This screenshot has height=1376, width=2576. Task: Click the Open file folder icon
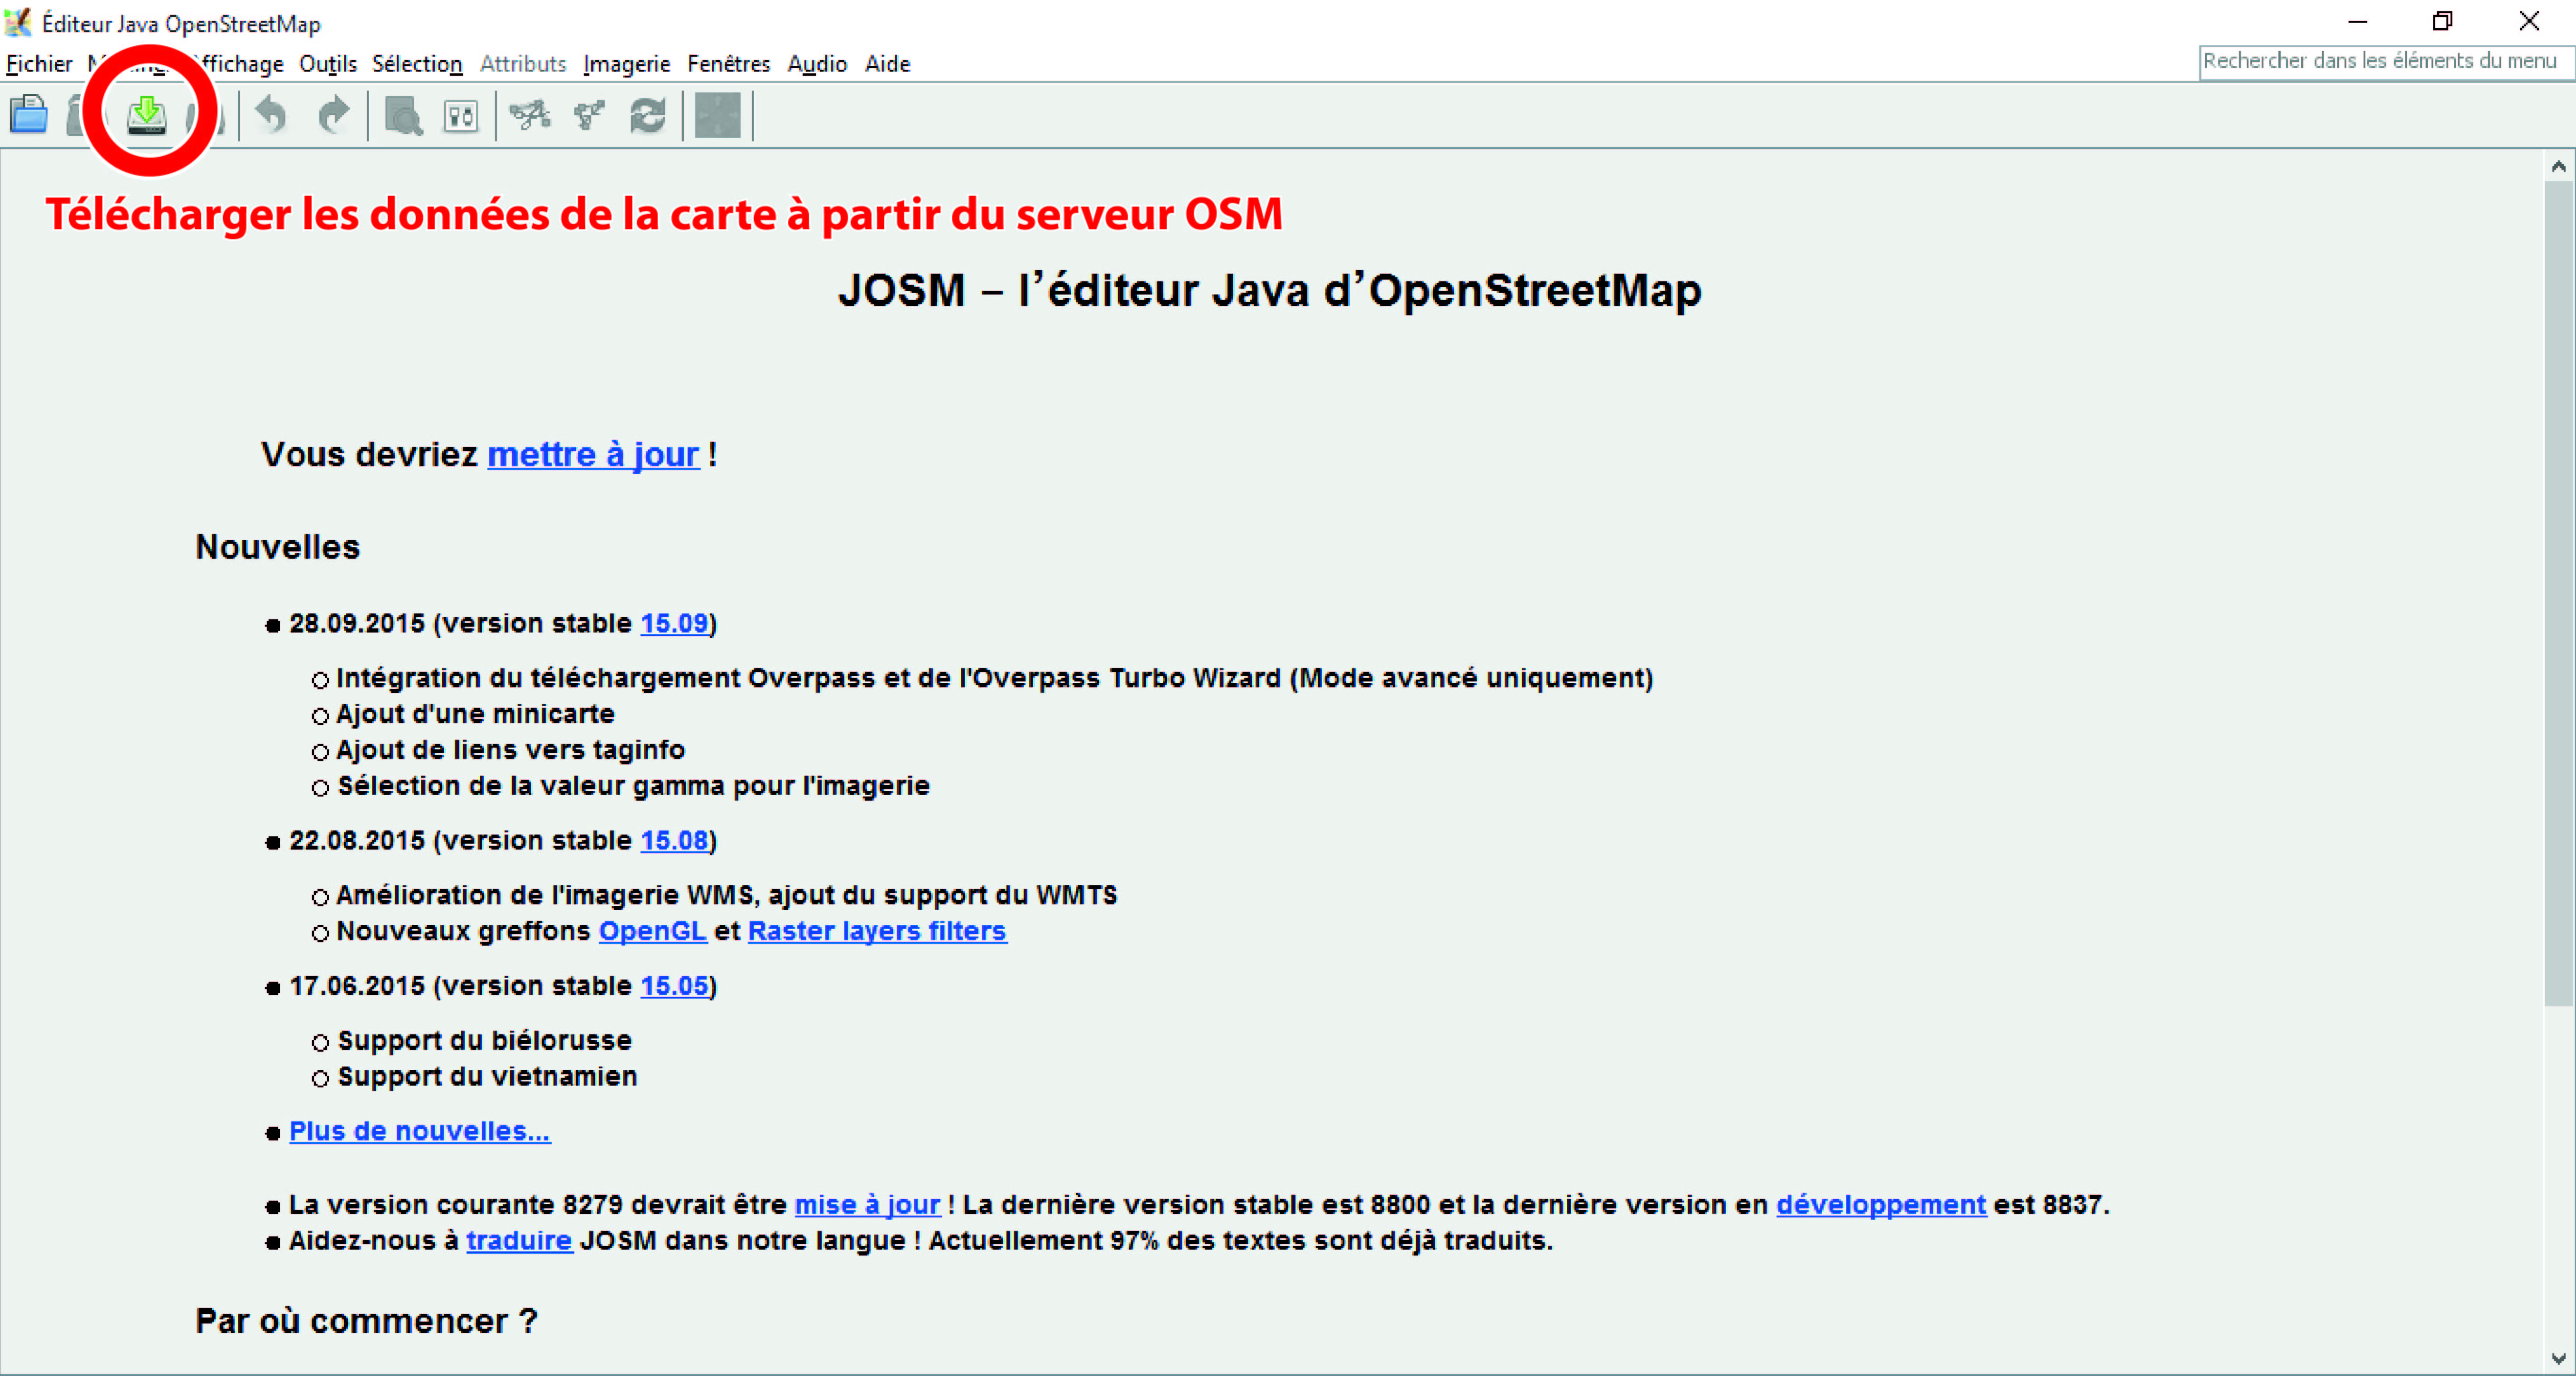[x=29, y=115]
